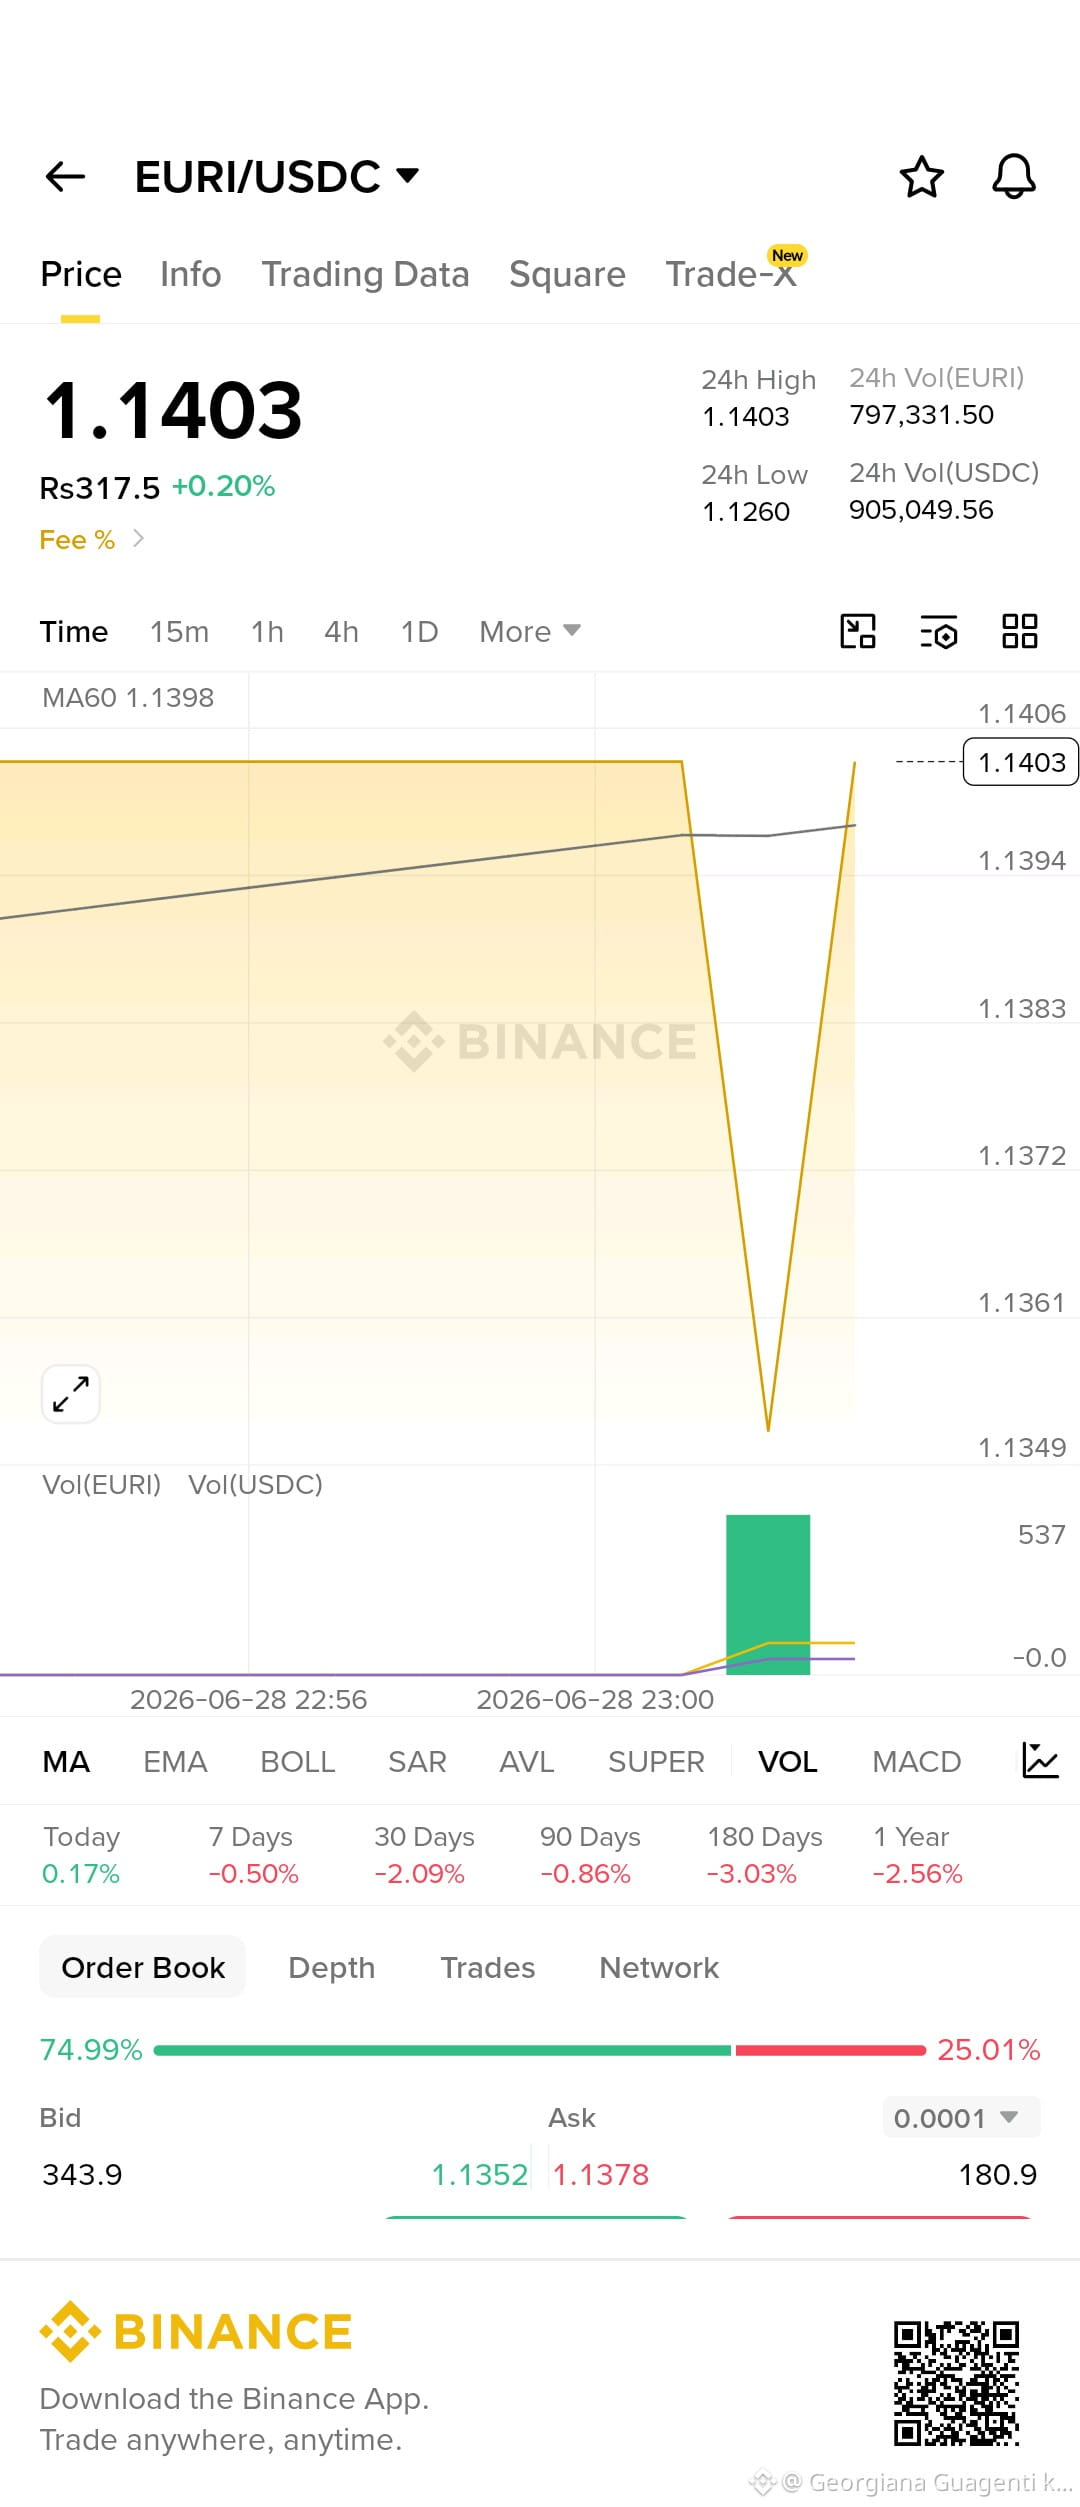Viewport: 1080px width, 2507px height.
Task: Open the 0.0001 precision dropdown
Action: (x=961, y=2118)
